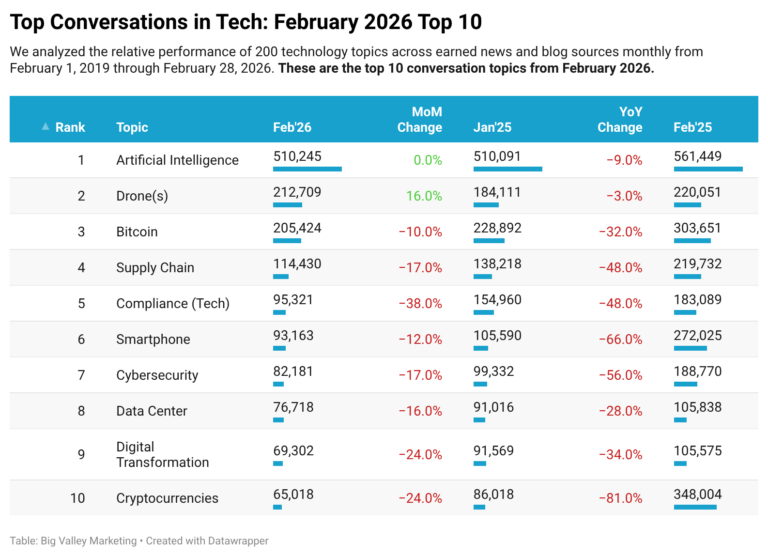Click the blue bar under 348,004
Screen dimensions: 768x557
coord(695,507)
